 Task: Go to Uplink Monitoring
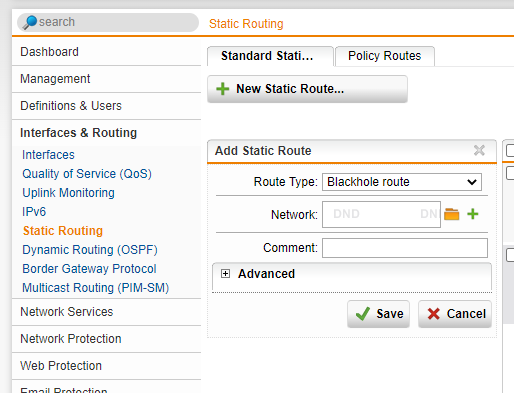click(x=68, y=193)
